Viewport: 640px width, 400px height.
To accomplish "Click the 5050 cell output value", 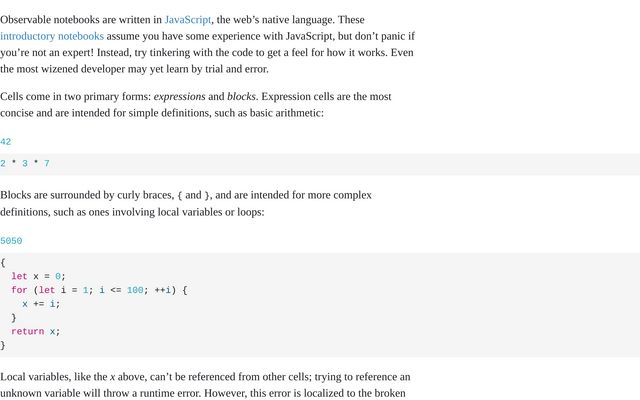I will click(11, 241).
